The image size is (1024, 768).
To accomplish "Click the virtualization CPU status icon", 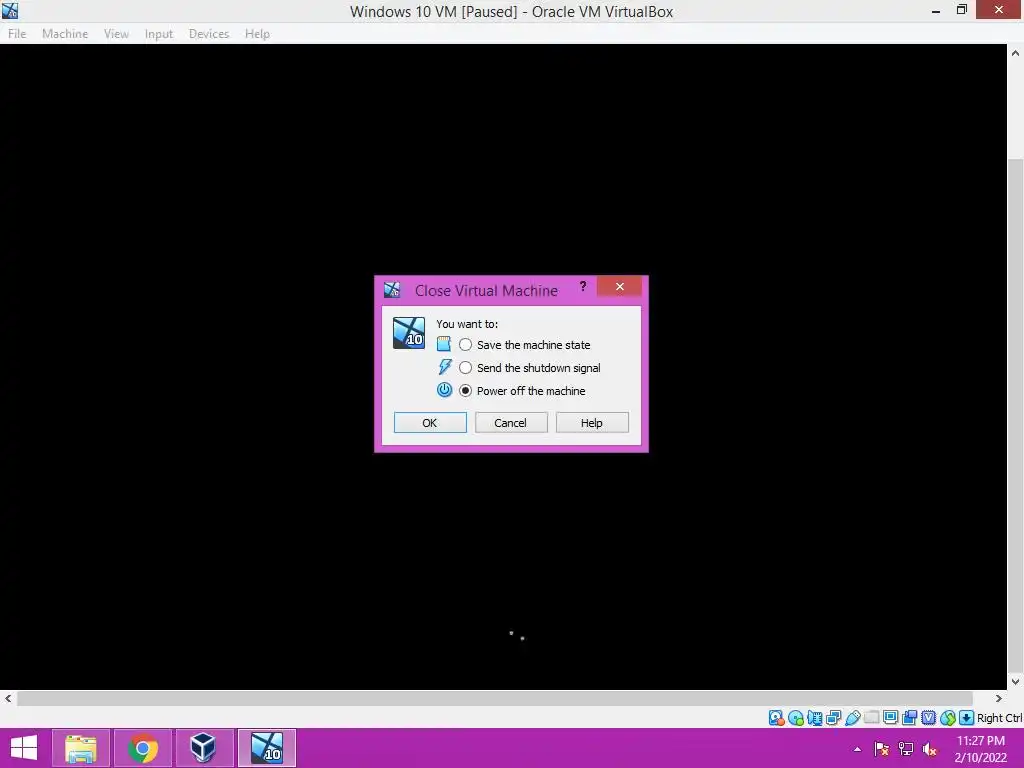I will click(928, 718).
